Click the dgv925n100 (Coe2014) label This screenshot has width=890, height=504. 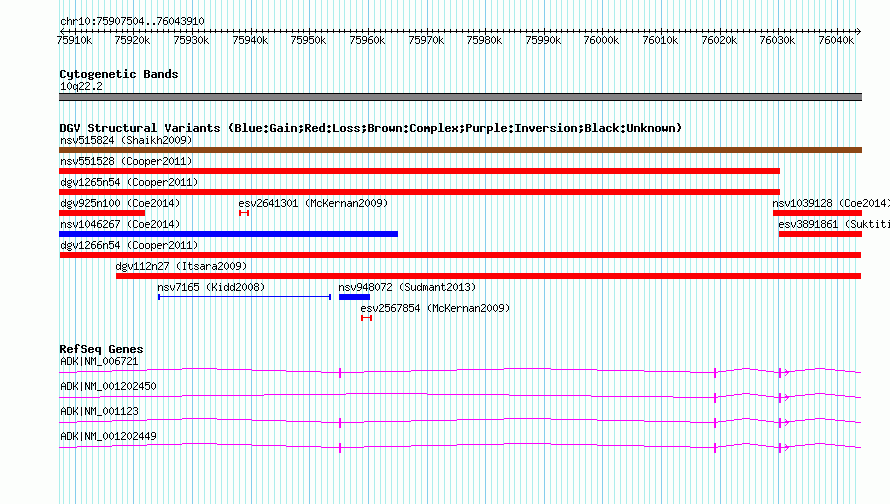[x=120, y=203]
